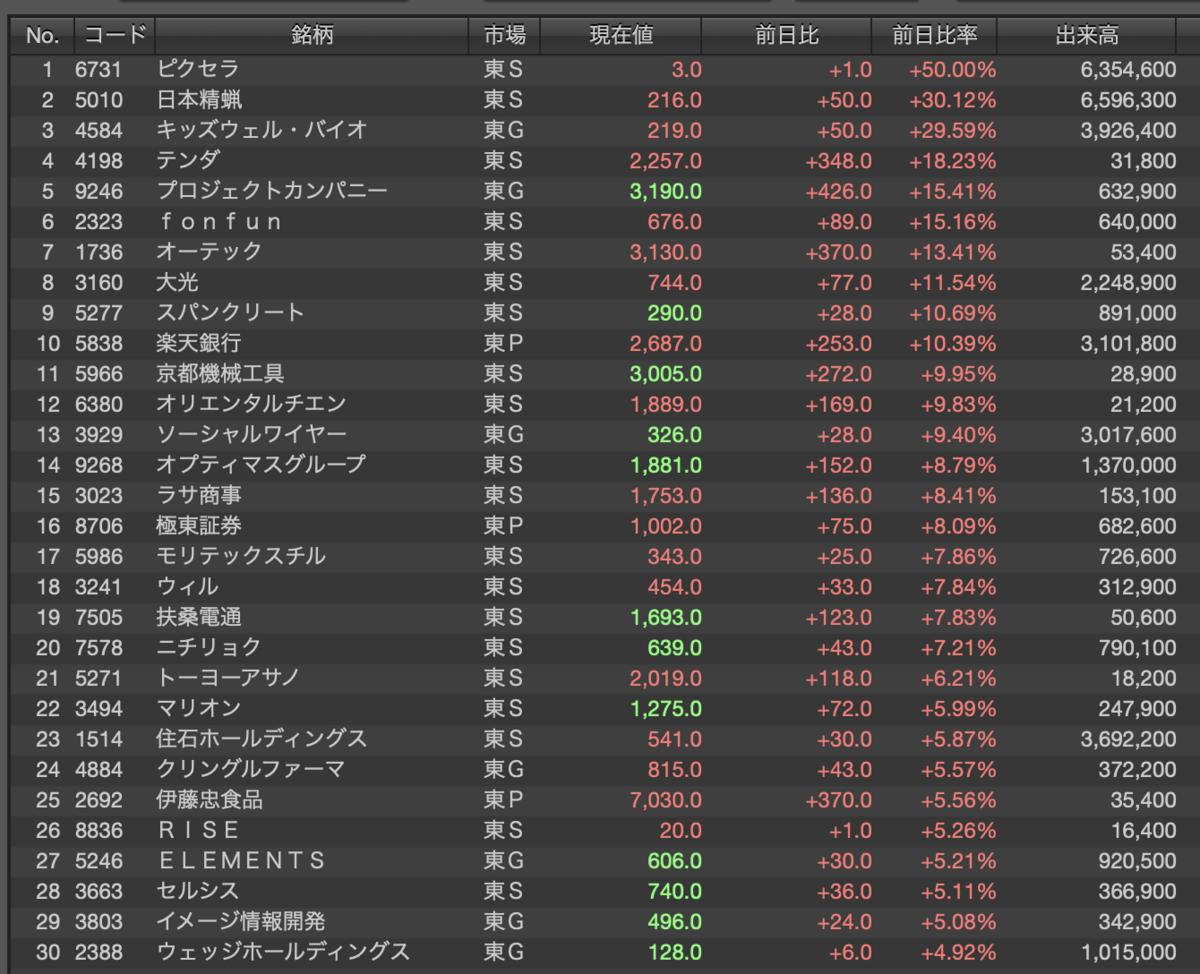Click the 東P market cell for 楽天銀行
The height and width of the screenshot is (974, 1200).
[503, 343]
